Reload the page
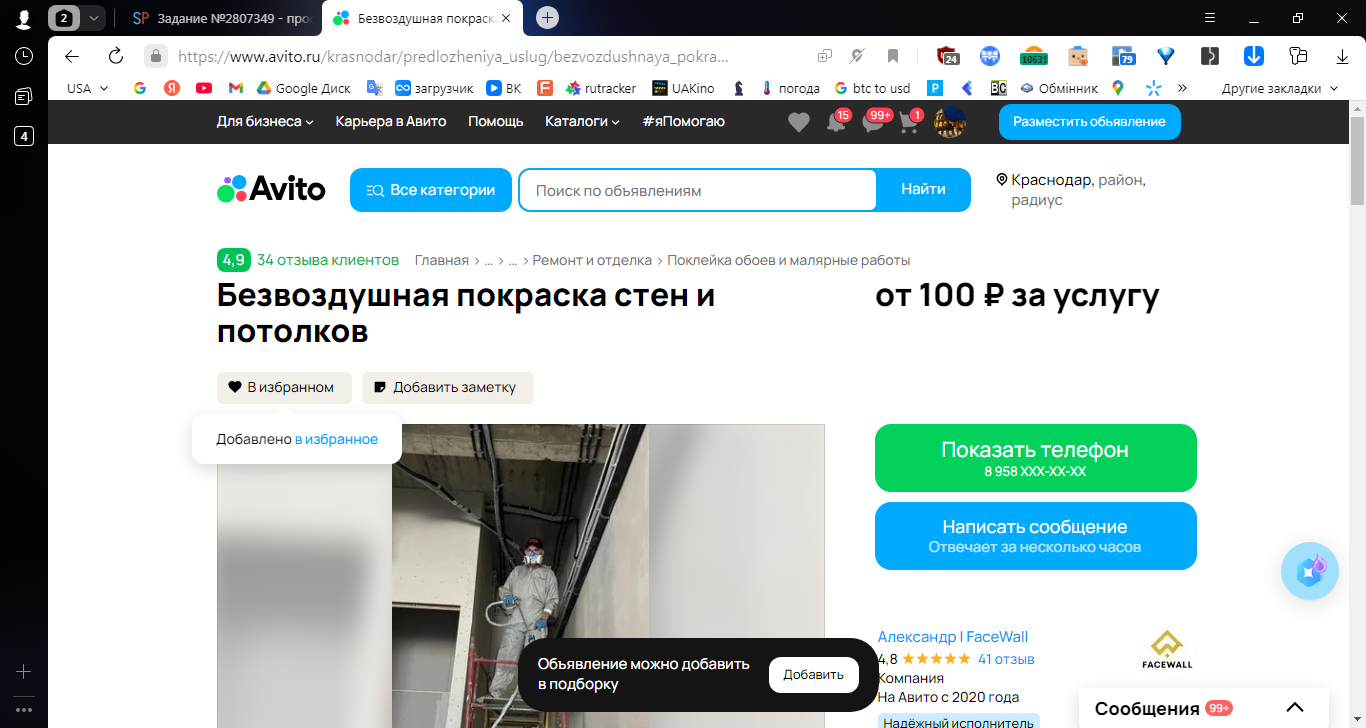This screenshot has width=1366, height=728. coord(116,56)
